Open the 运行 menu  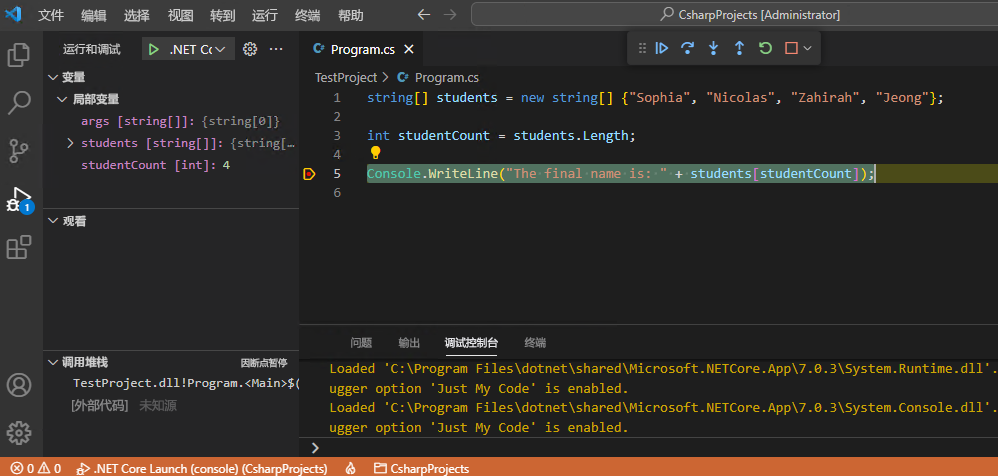pyautogui.click(x=264, y=15)
